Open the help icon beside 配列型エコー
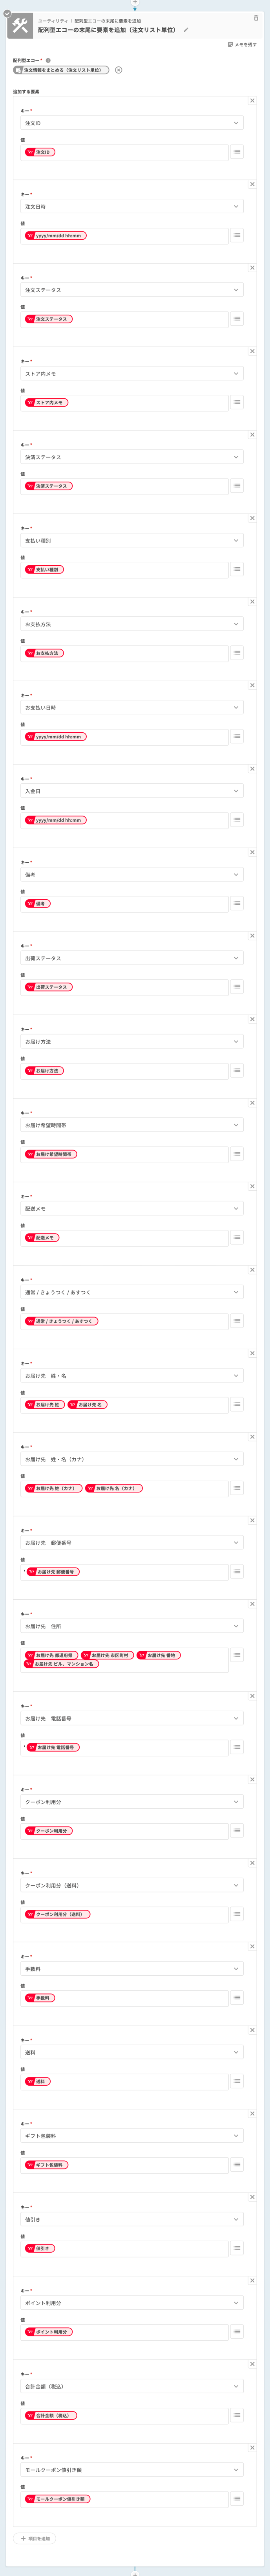Viewport: 270px width, 2576px height. point(48,60)
